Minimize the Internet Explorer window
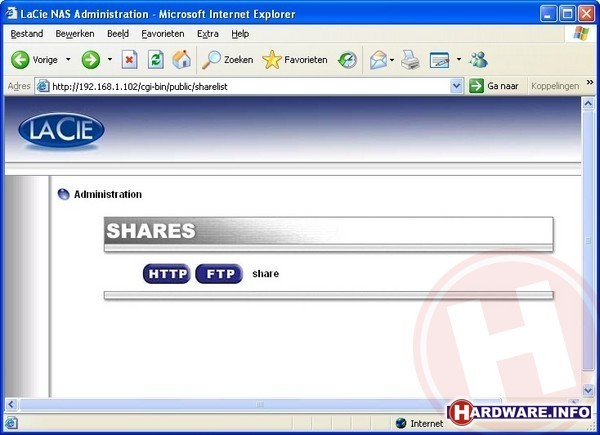Screen dimensions: 600x435 pos(548,14)
